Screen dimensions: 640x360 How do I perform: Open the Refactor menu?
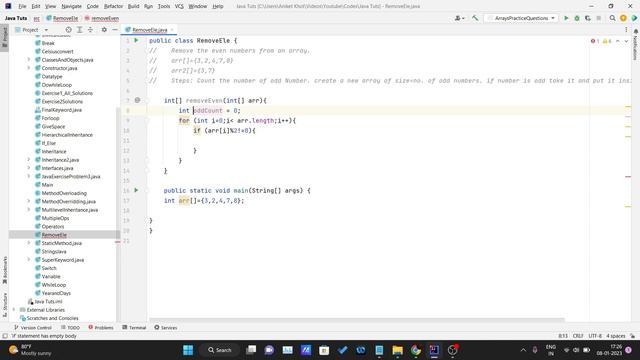coord(113,6)
